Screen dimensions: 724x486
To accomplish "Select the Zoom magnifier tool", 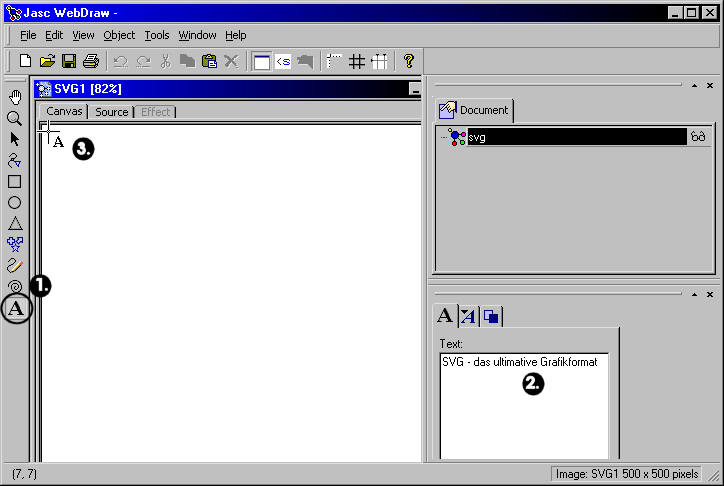I will coord(15,119).
